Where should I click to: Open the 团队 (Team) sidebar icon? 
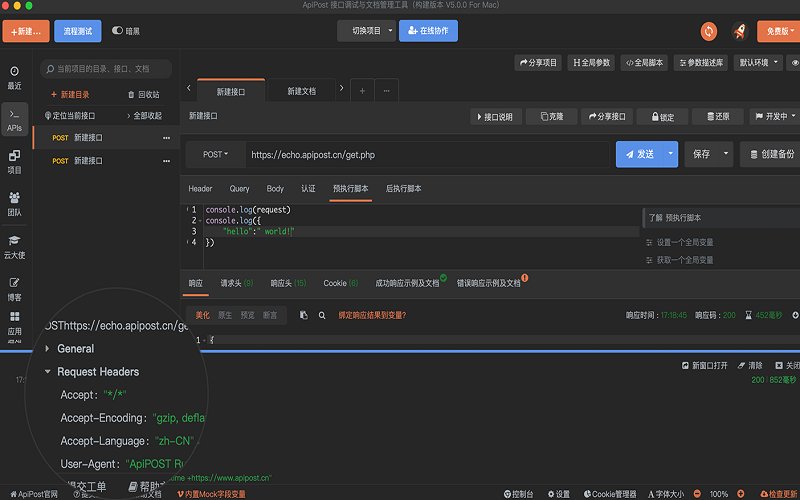[x=14, y=204]
